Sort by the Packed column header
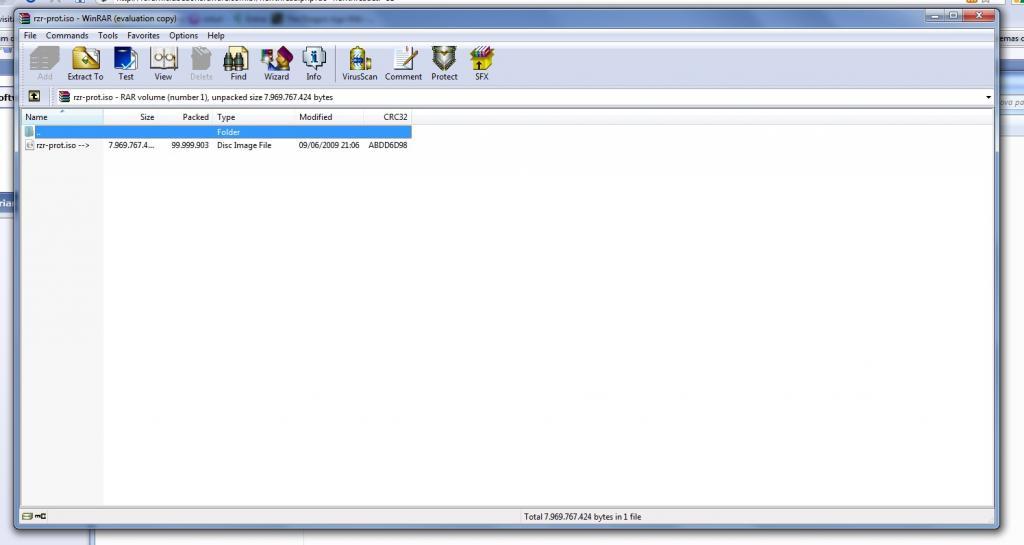 point(185,117)
